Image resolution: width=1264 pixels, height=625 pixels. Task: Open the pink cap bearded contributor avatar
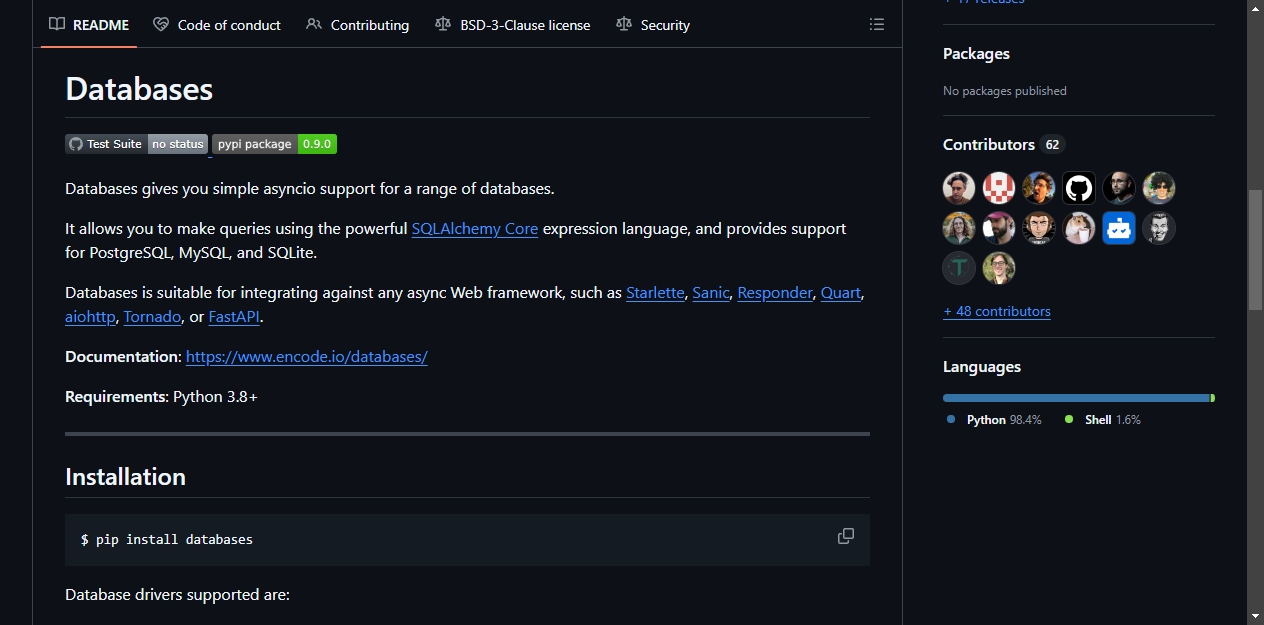click(999, 228)
